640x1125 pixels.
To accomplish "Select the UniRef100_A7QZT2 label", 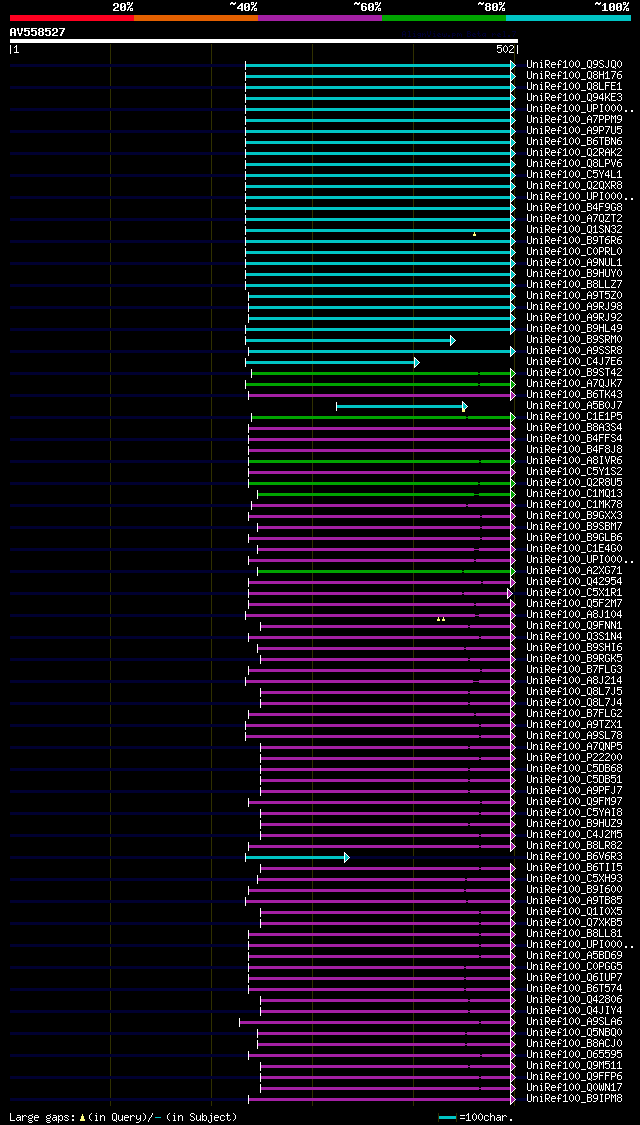I will pos(574,219).
